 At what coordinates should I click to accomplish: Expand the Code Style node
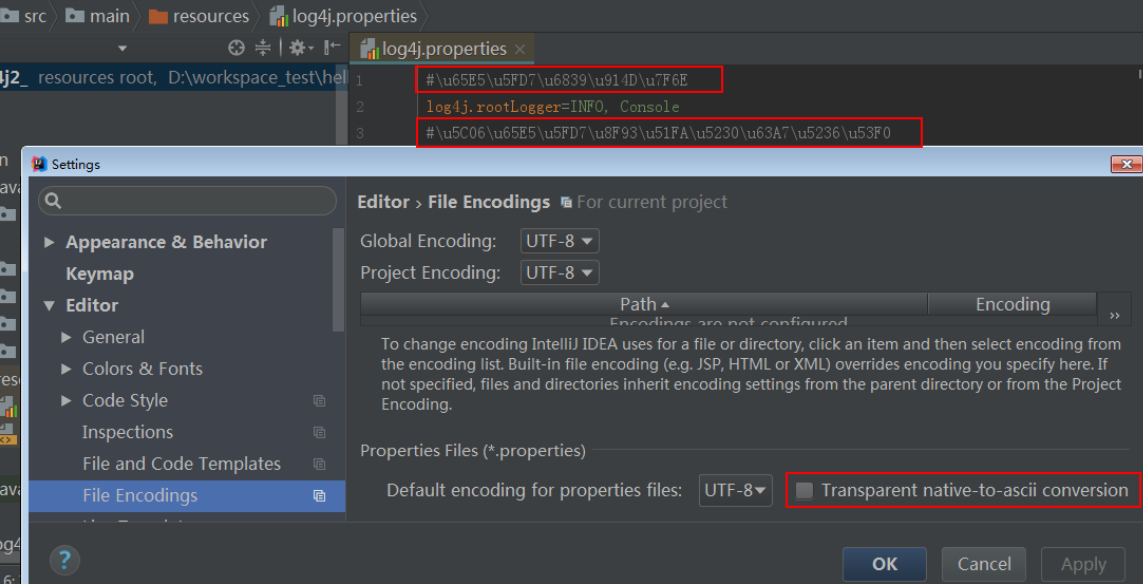click(x=66, y=400)
